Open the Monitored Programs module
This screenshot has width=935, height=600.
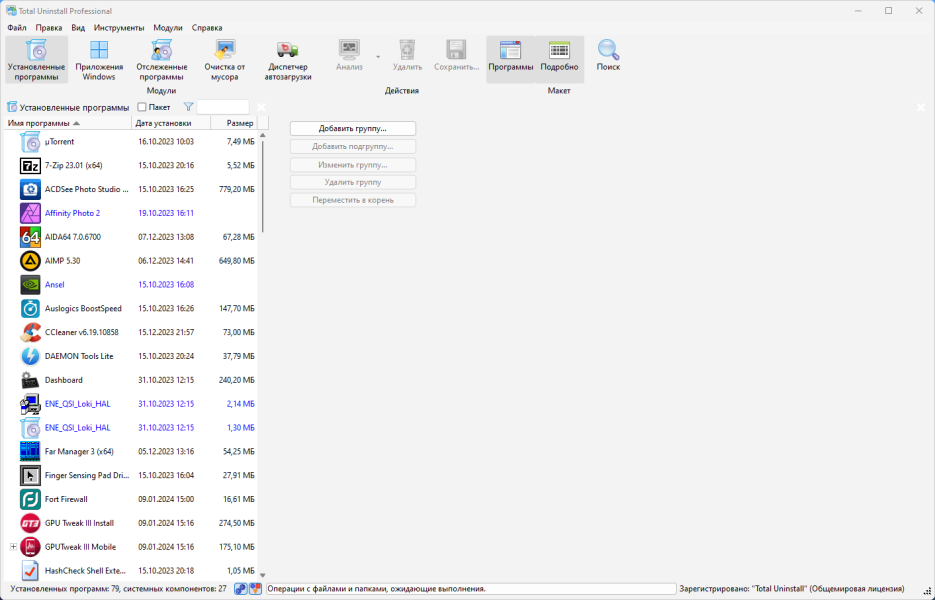pos(162,60)
